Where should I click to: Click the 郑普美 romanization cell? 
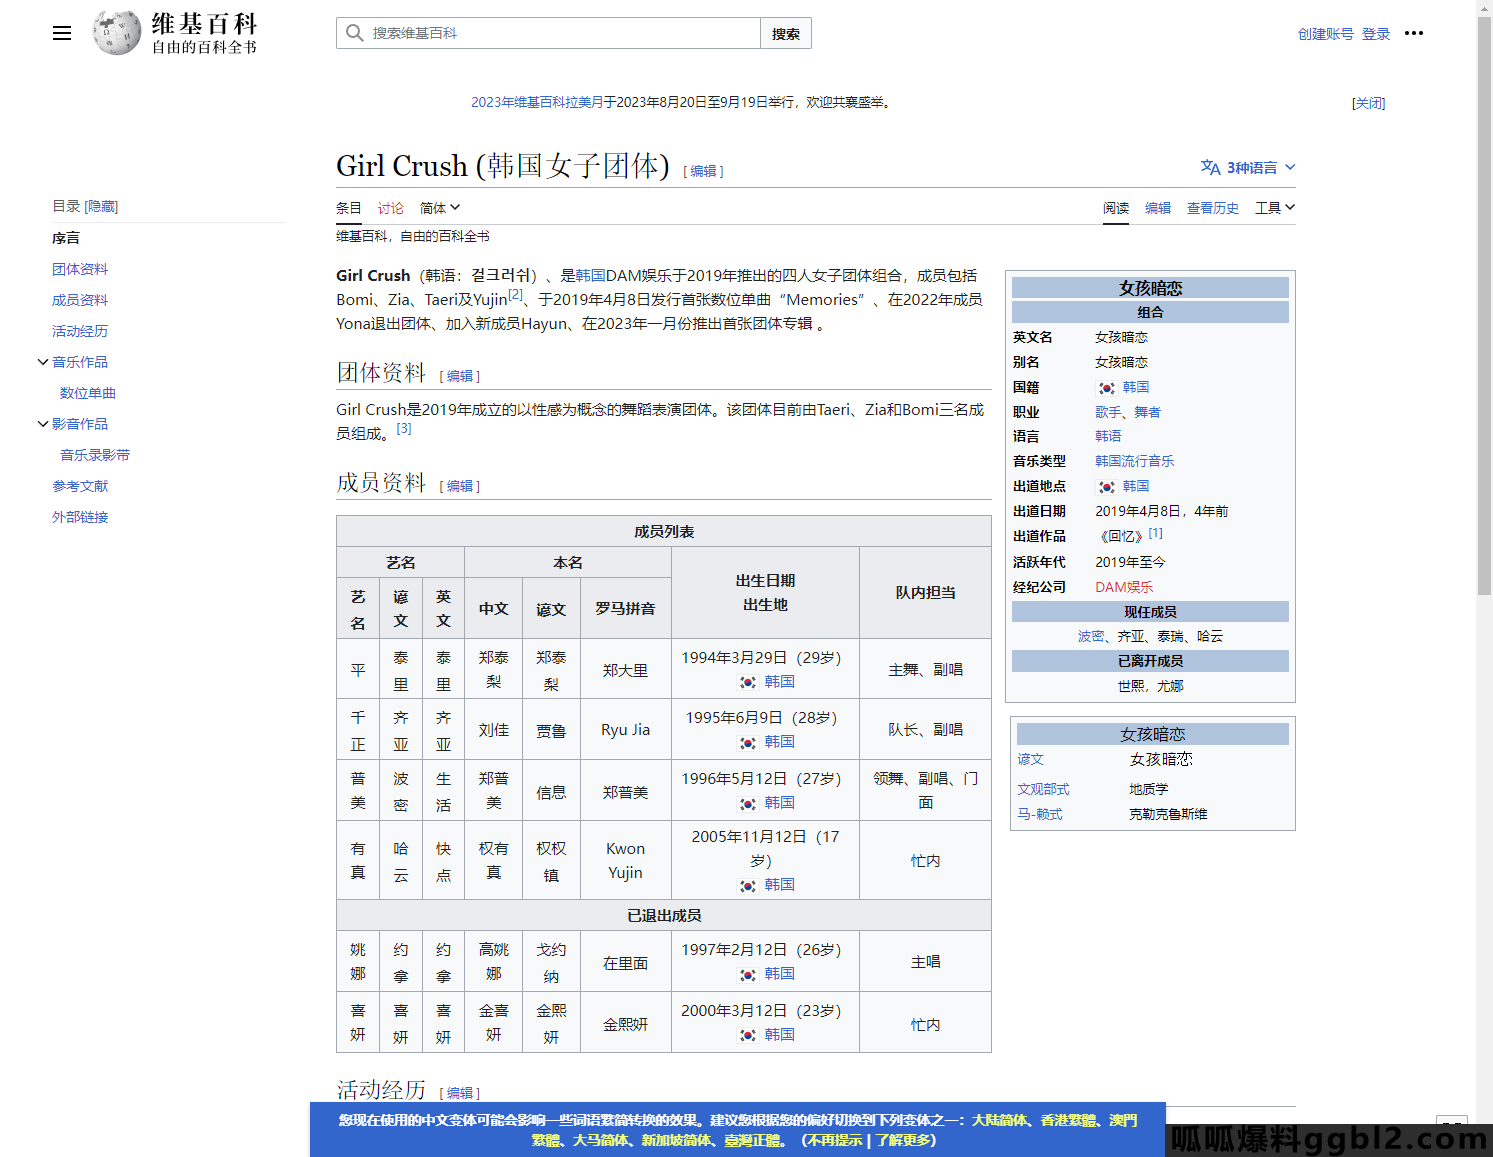click(626, 792)
